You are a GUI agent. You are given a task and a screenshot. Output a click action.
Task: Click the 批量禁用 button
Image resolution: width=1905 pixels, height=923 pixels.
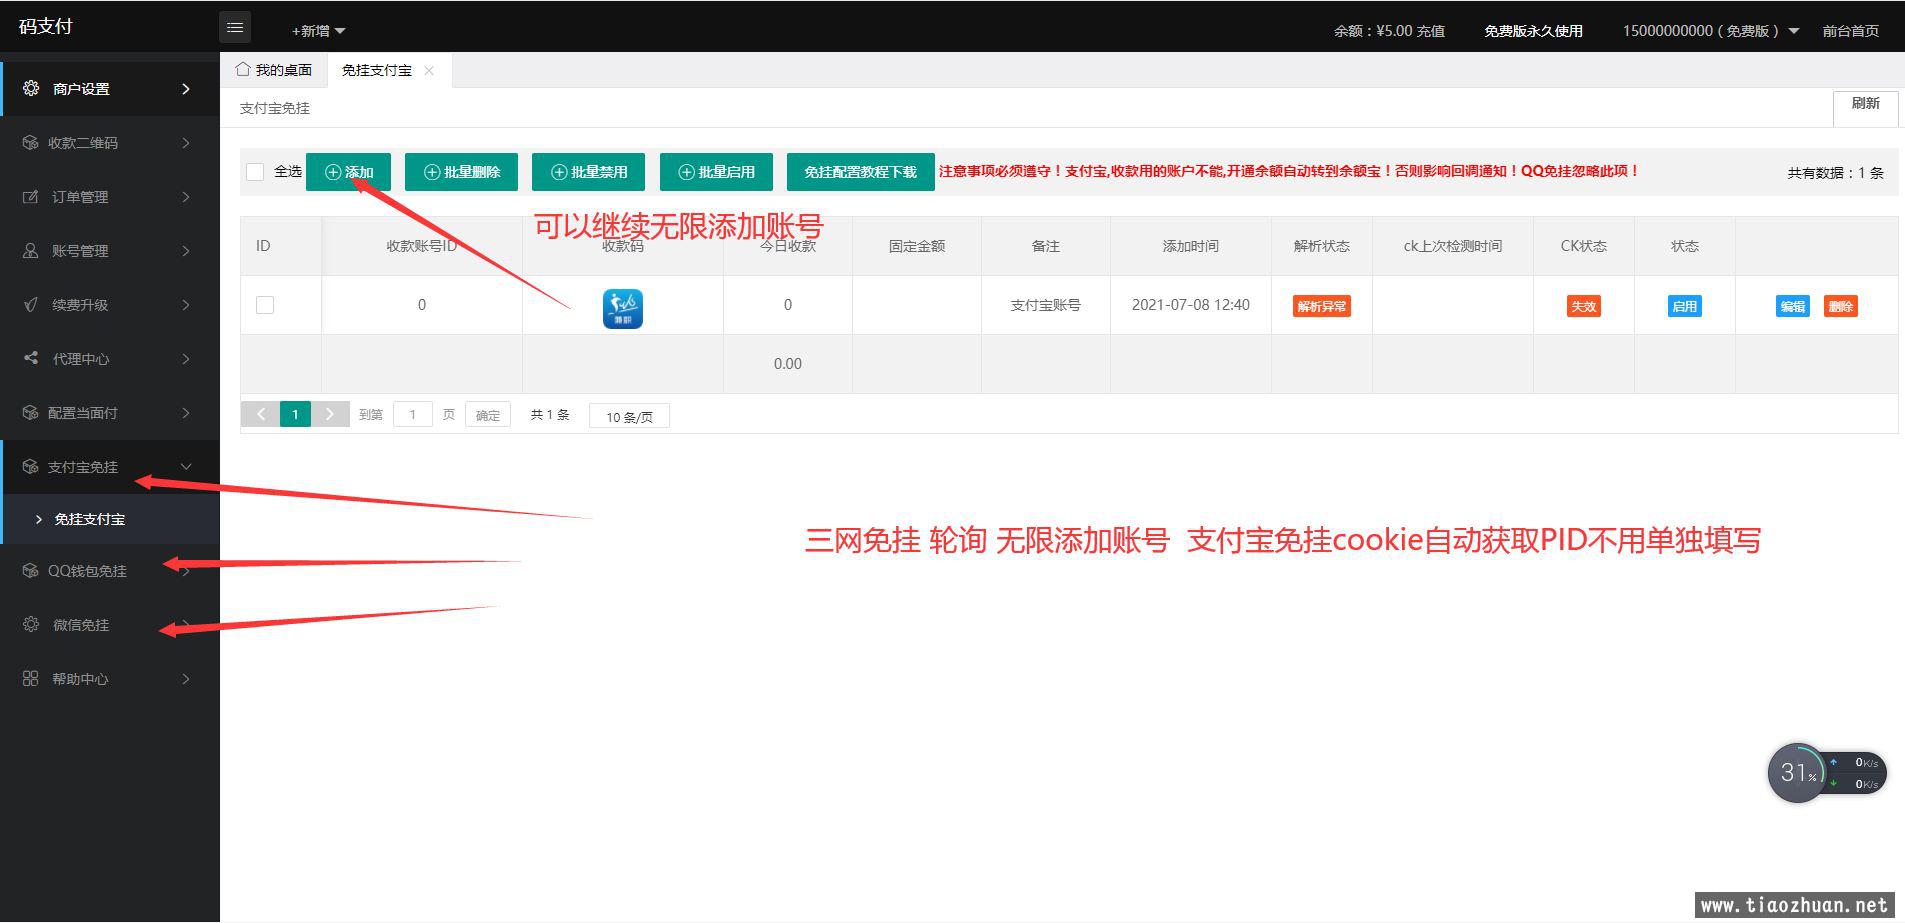(x=588, y=172)
